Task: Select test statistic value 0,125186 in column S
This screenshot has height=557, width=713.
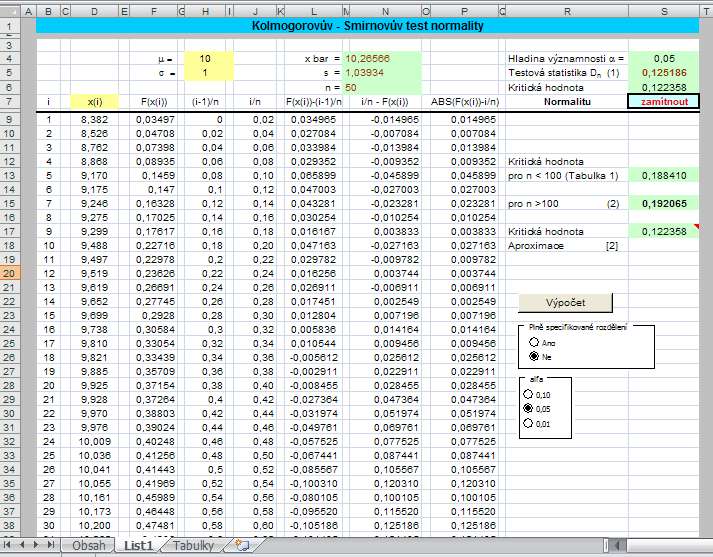Action: [664, 73]
